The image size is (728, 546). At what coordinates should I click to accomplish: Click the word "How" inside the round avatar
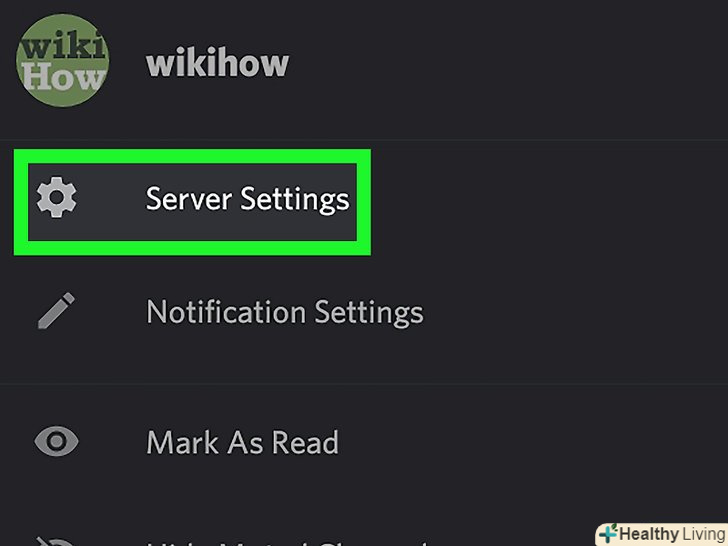pyautogui.click(x=63, y=76)
